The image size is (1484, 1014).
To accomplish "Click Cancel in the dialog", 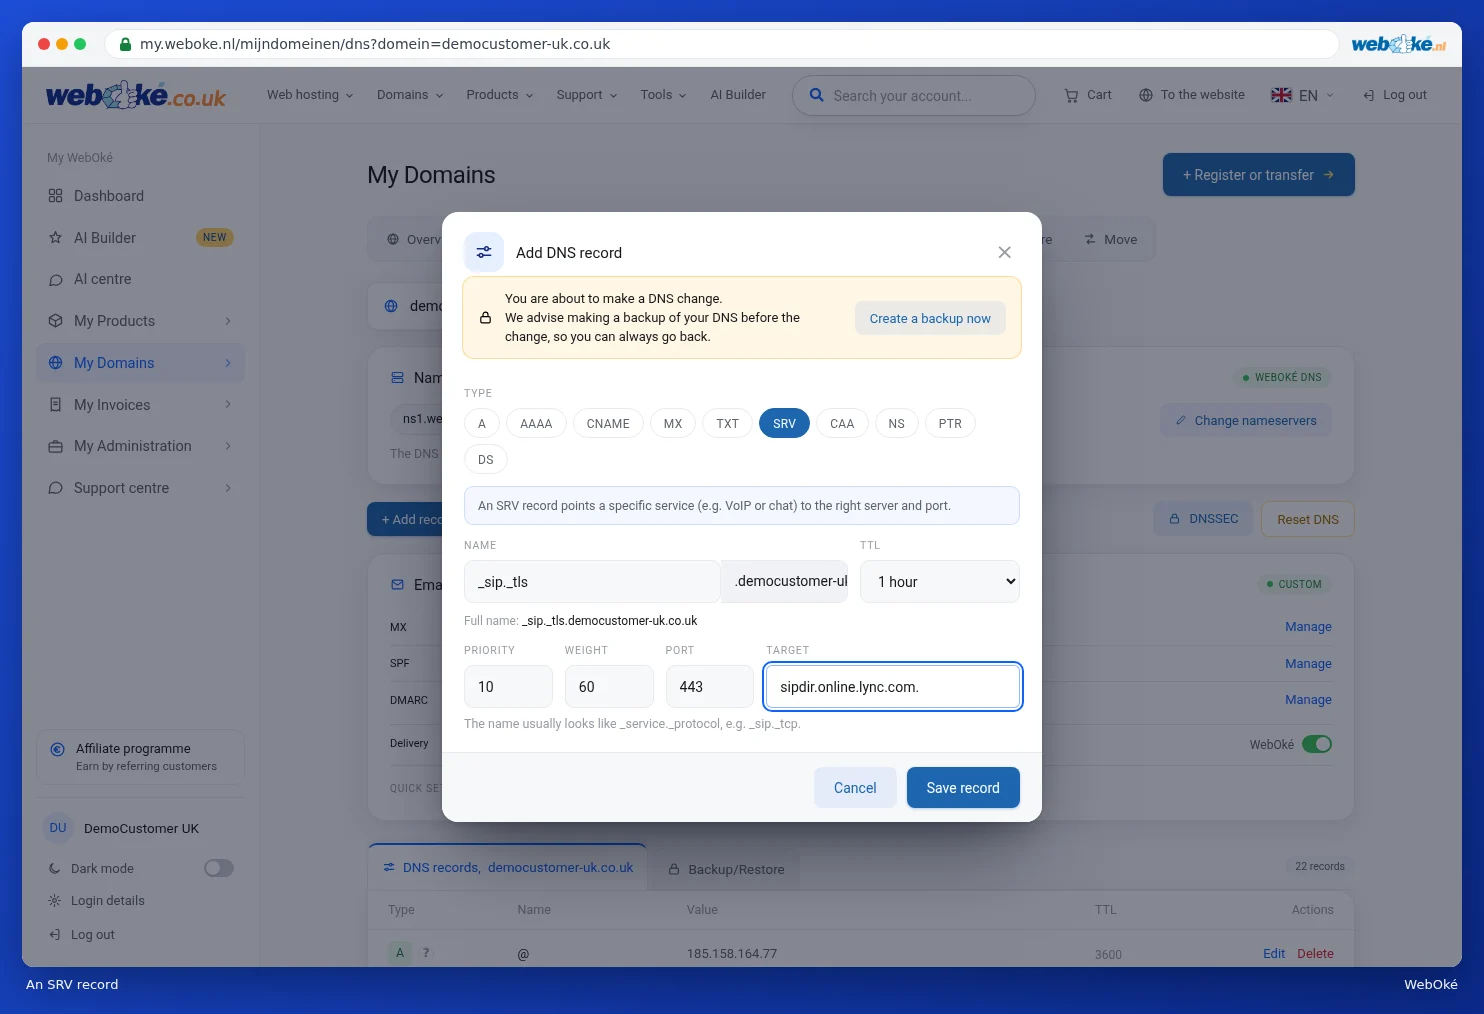I will pyautogui.click(x=855, y=788).
